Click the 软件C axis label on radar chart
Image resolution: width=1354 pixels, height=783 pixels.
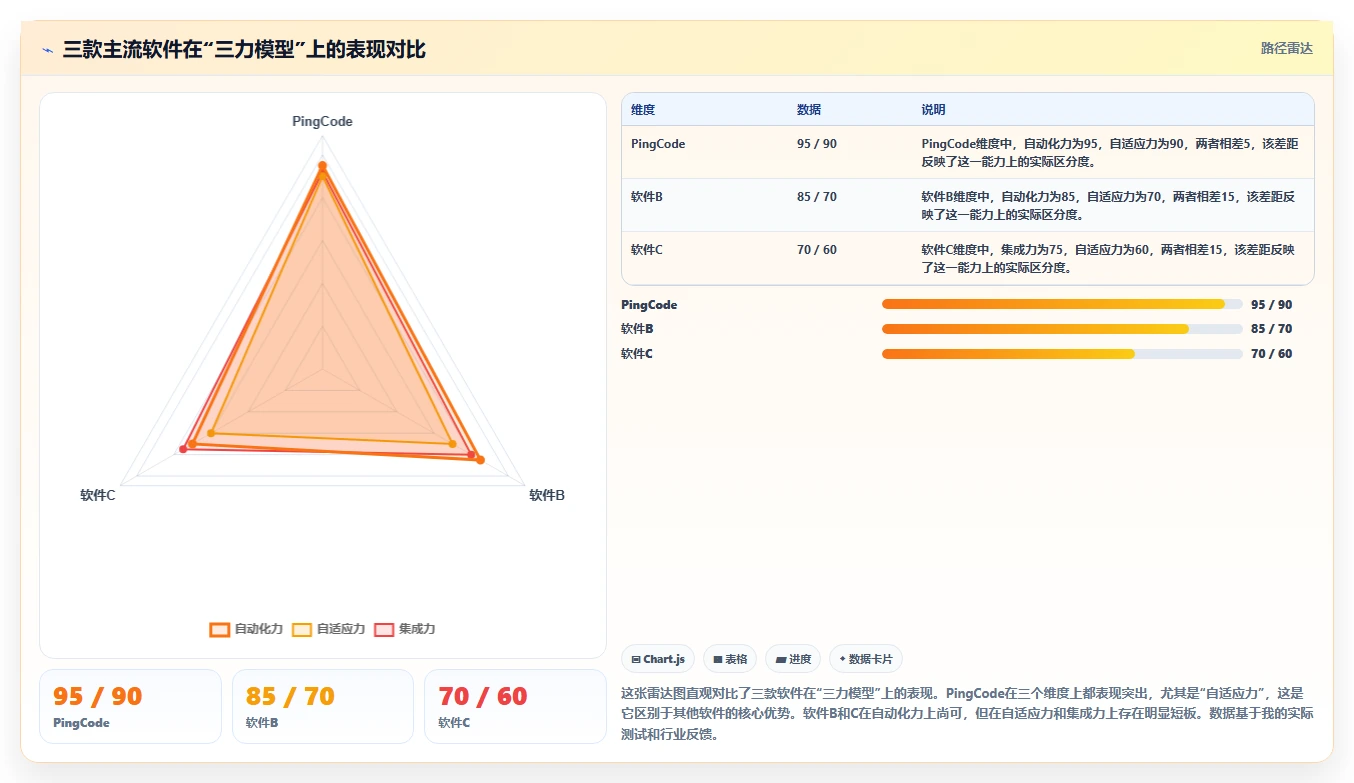(98, 495)
